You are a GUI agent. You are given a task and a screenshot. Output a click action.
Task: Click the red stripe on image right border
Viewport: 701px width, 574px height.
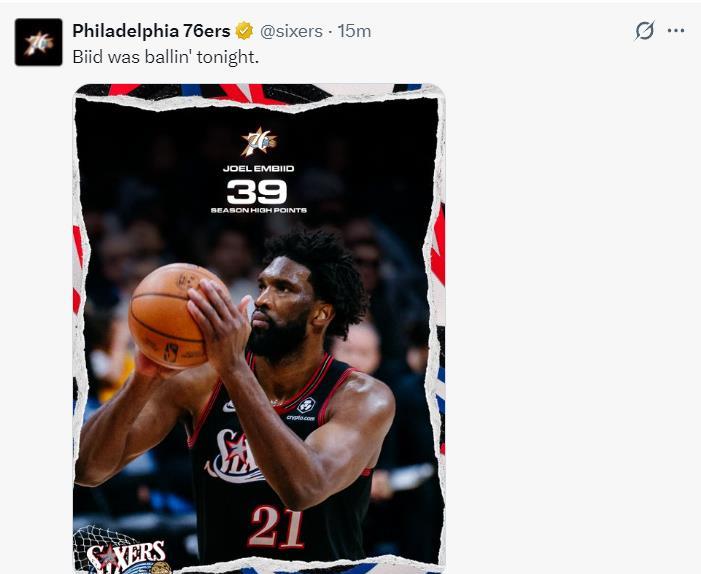[x=438, y=245]
